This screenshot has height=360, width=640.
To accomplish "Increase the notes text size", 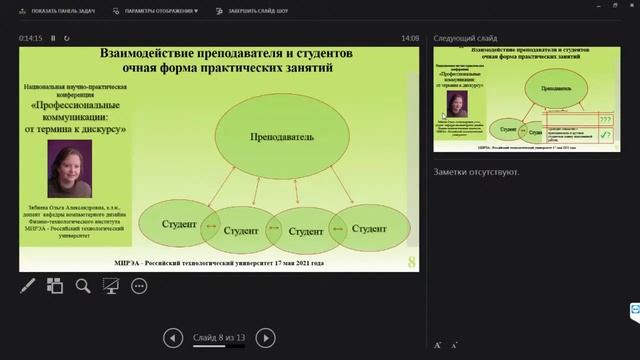I will 438,345.
